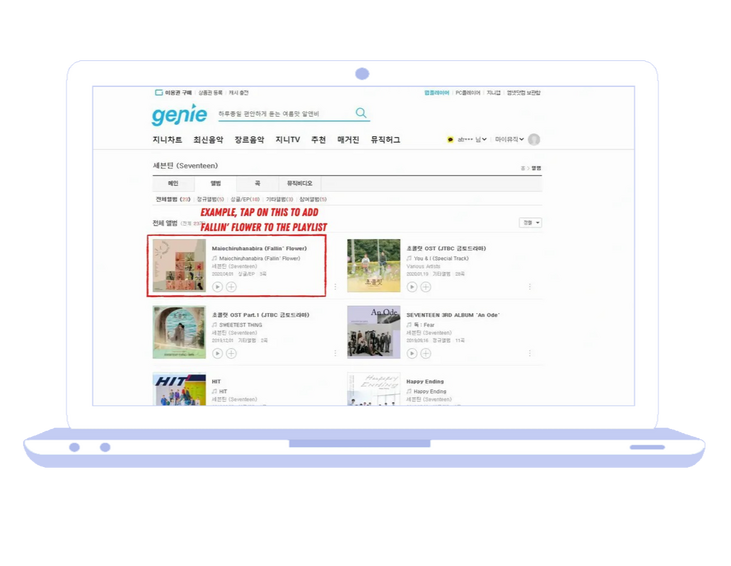Open the Happy Ending album cover thumbnail
This screenshot has height=566, width=731.
[x=374, y=390]
